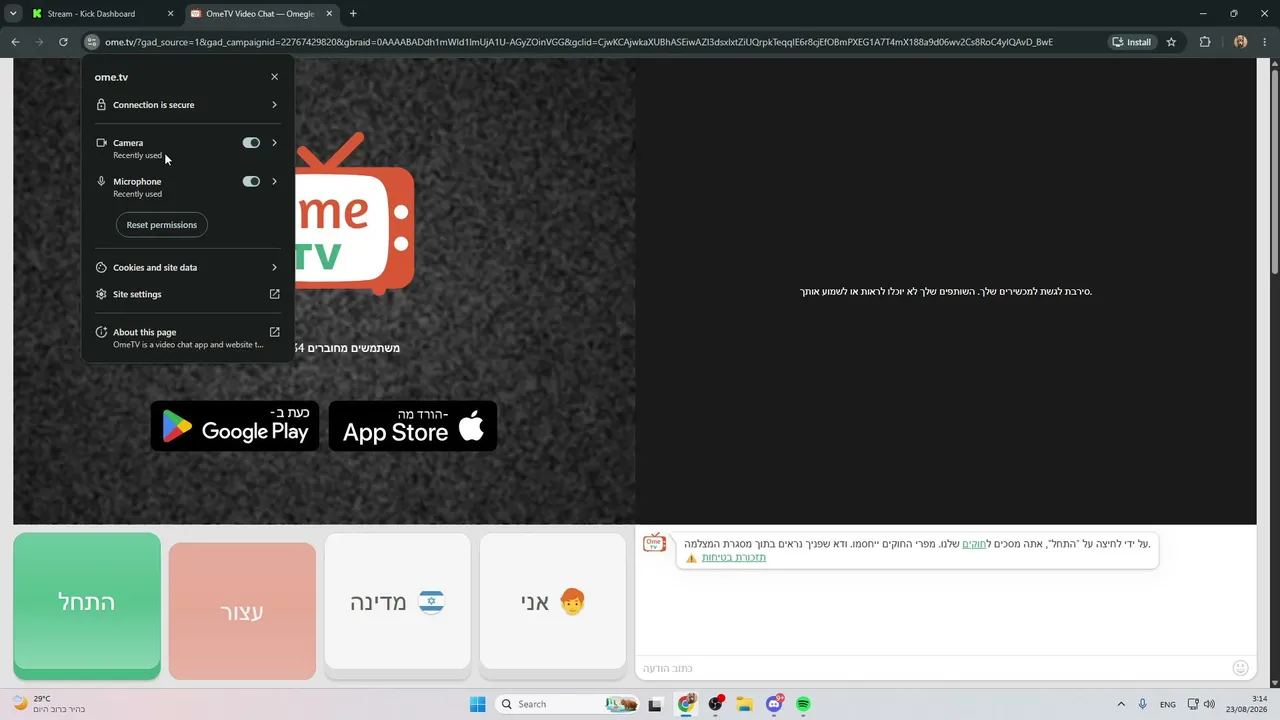Open App Store download badge

(x=413, y=426)
